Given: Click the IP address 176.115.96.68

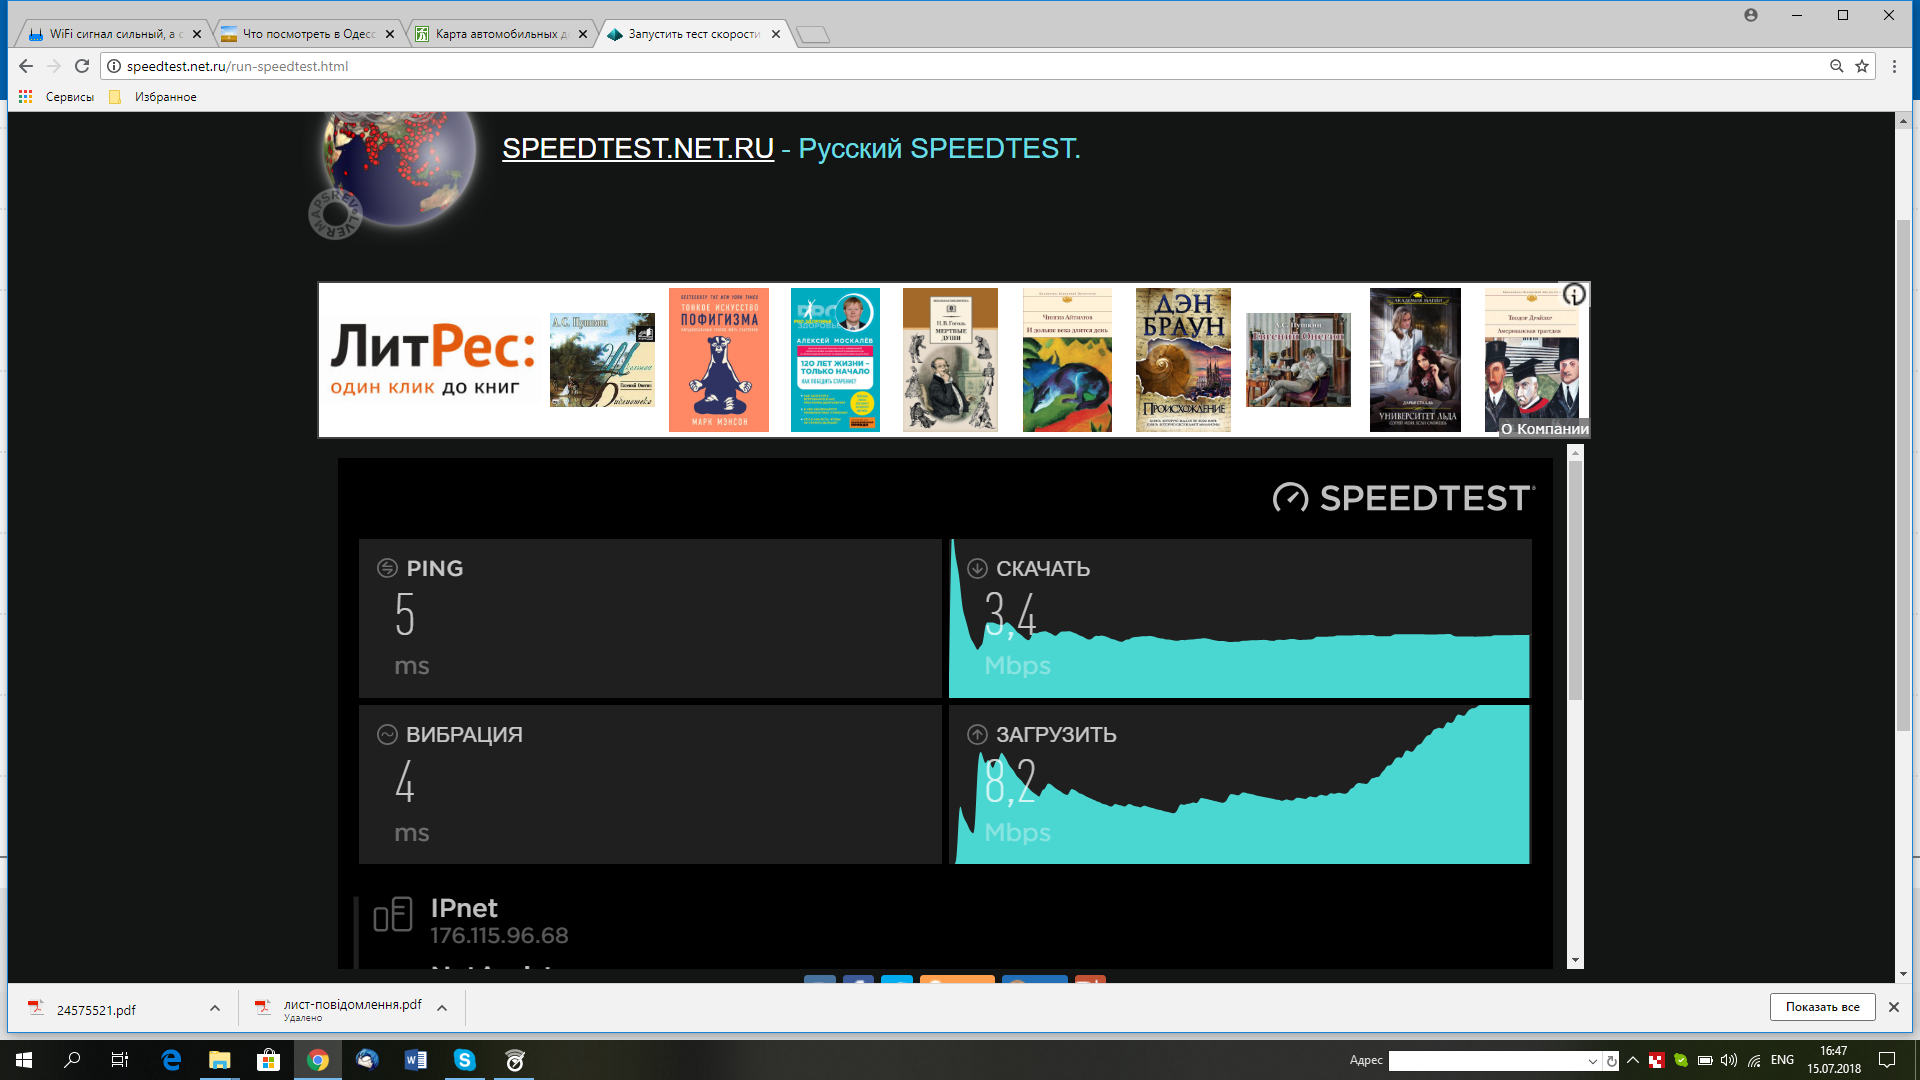Looking at the screenshot, I should coord(499,936).
